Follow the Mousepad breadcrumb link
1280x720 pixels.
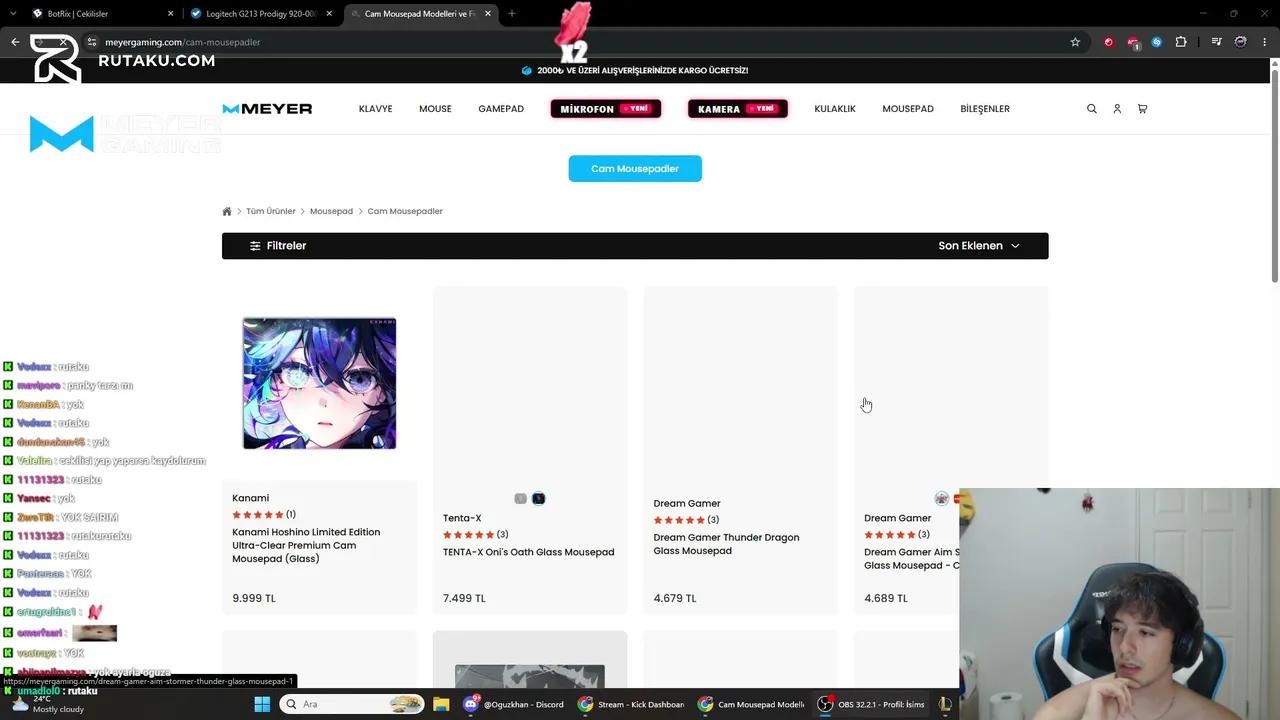coord(331,211)
